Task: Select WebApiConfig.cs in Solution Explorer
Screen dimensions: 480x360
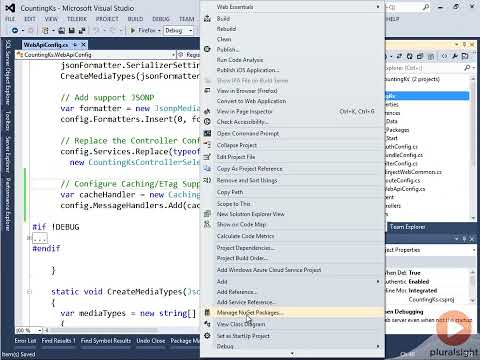Action: [405, 189]
